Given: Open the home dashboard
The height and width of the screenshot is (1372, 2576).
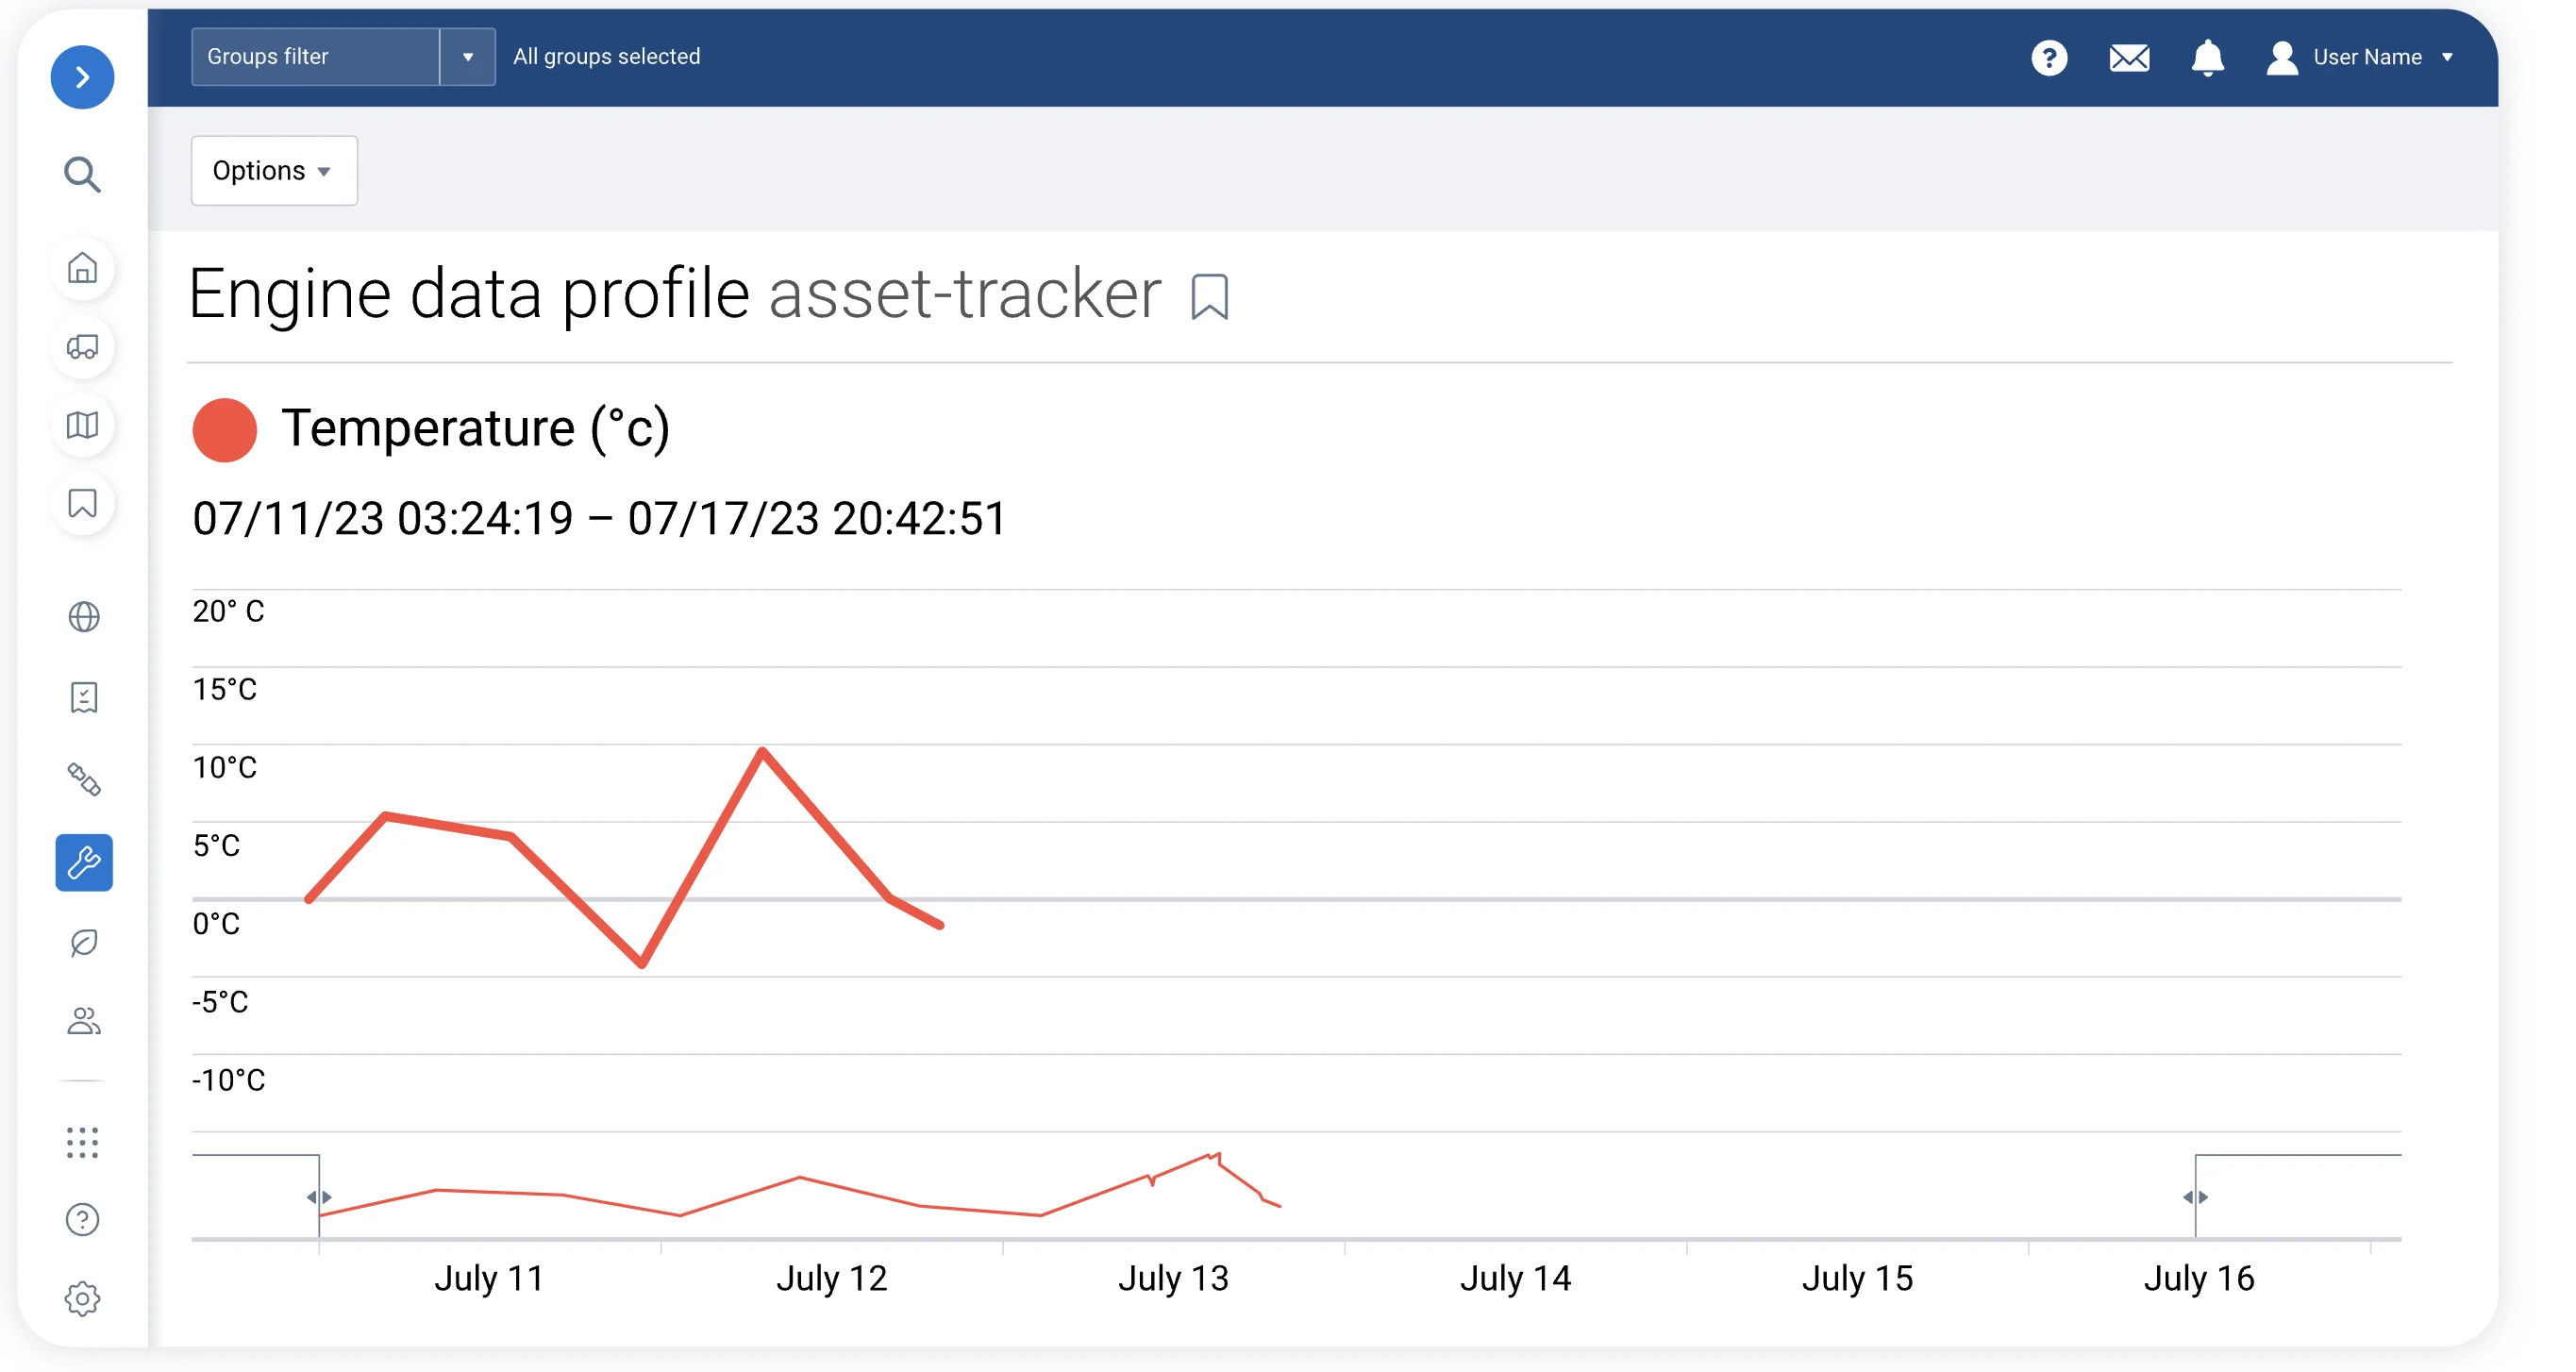Looking at the screenshot, I should pyautogui.click(x=83, y=269).
